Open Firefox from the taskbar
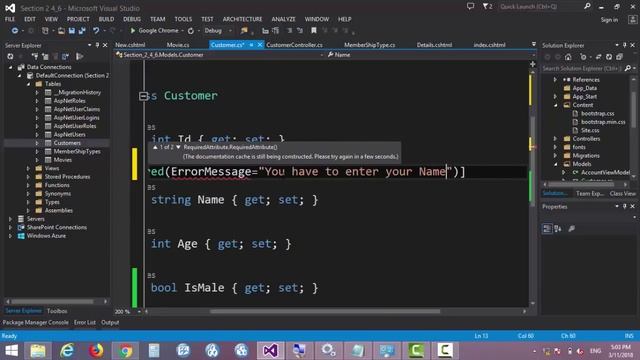Viewport: 640px width, 360px height. 96,351
